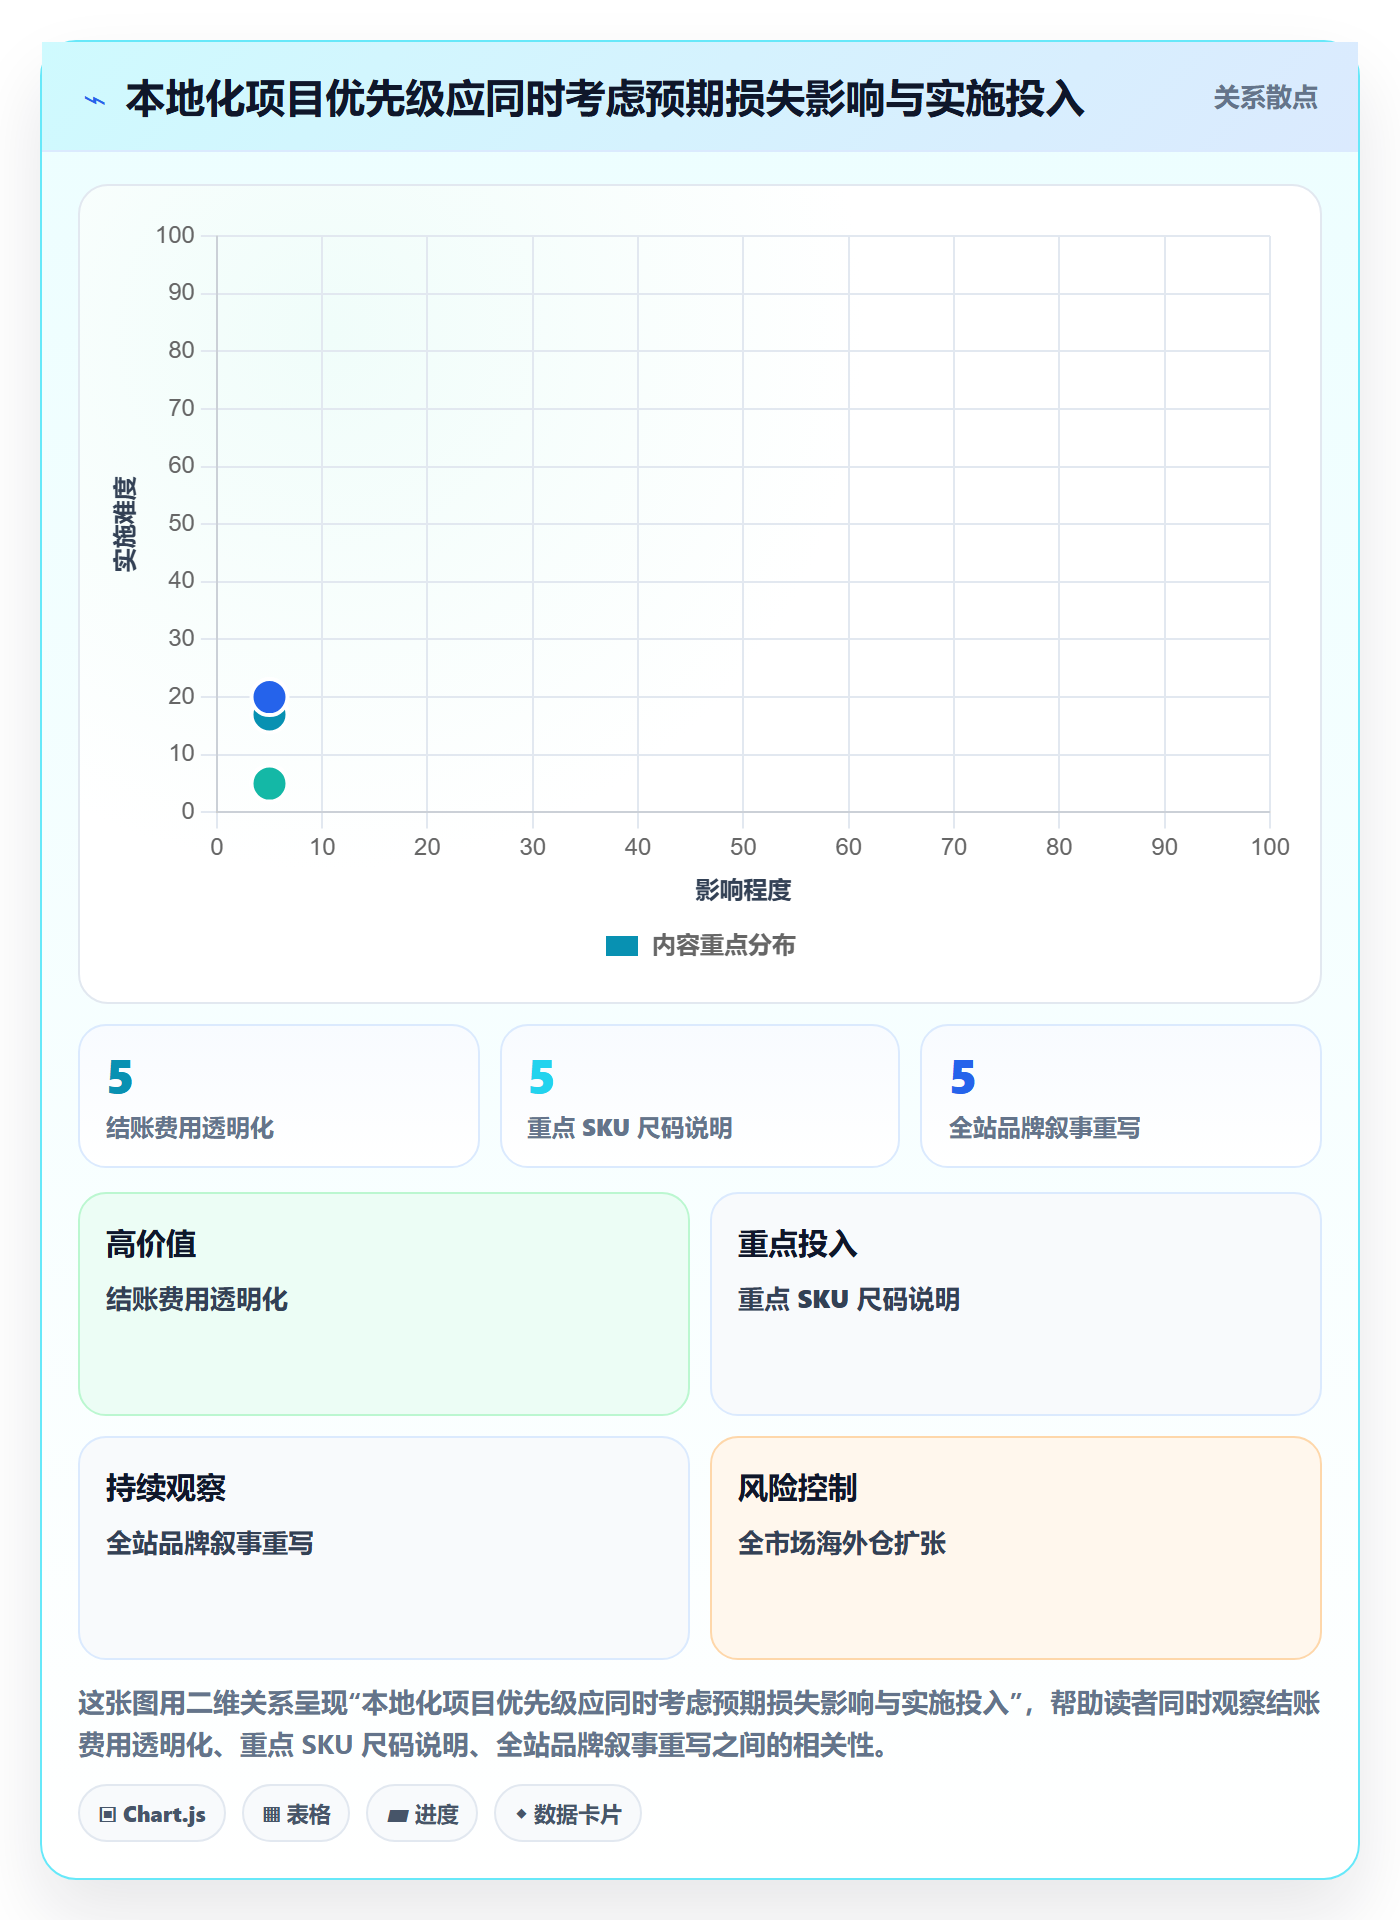Click the lightning bolt icon beside the title

pos(95,100)
